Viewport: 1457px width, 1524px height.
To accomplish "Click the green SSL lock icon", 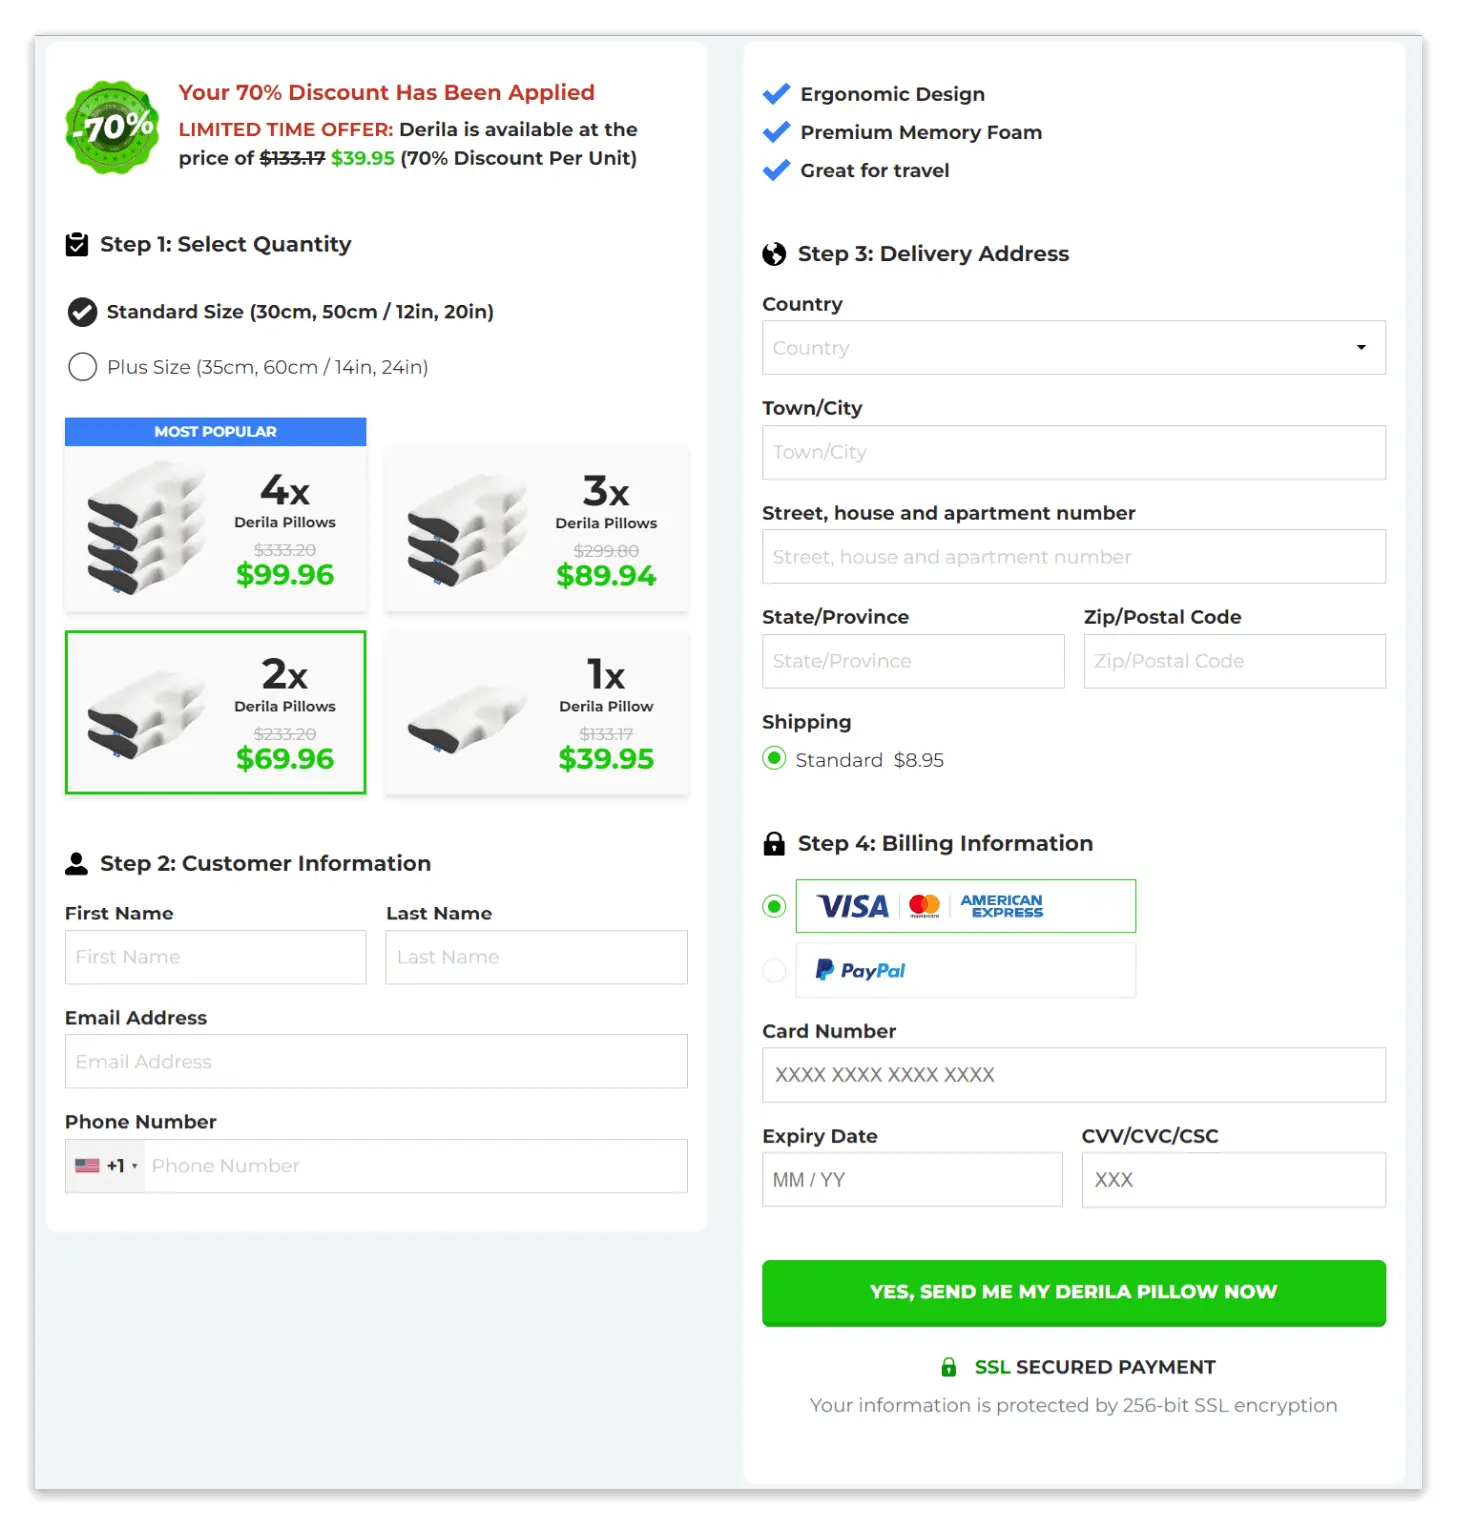I will tap(949, 1367).
